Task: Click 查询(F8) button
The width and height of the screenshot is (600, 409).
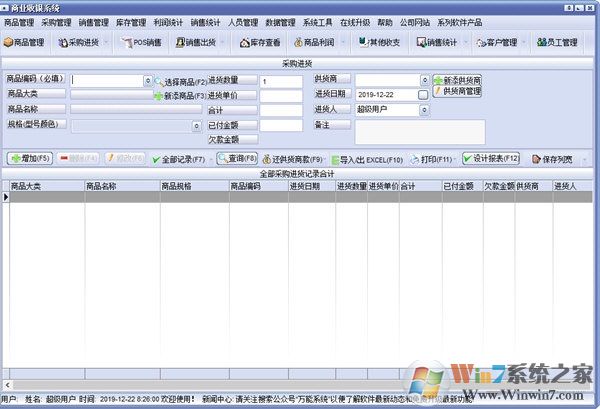Action: [x=237, y=158]
